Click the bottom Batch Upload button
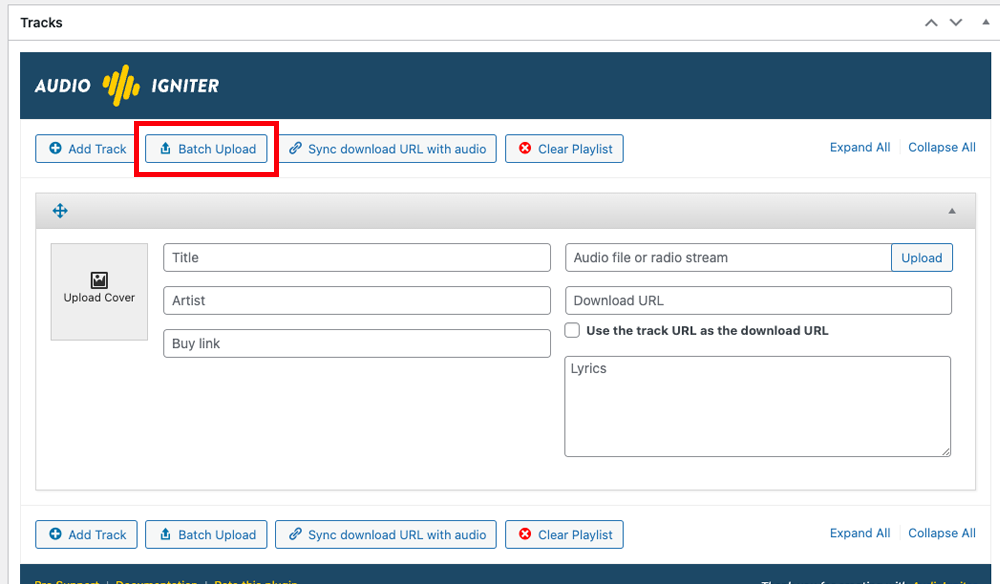1000x584 pixels. pos(206,534)
